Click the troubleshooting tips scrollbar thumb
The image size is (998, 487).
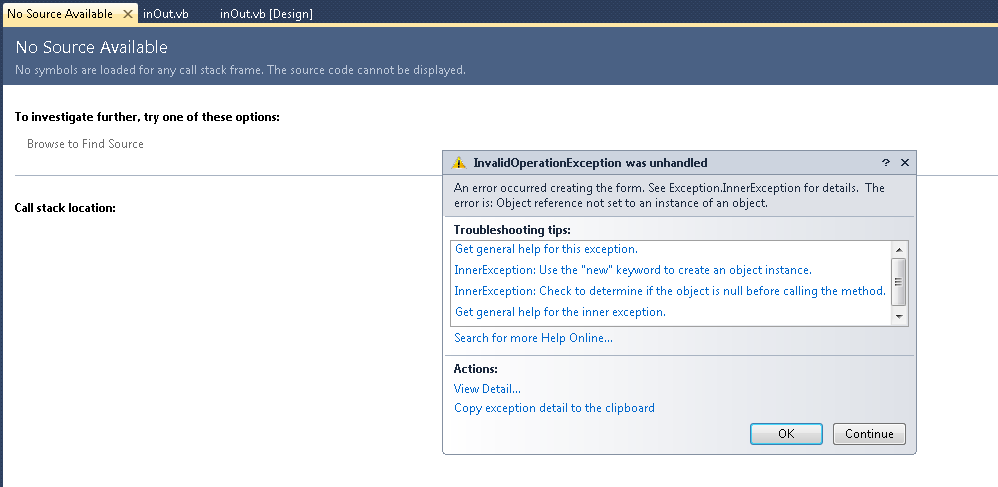coord(899,279)
